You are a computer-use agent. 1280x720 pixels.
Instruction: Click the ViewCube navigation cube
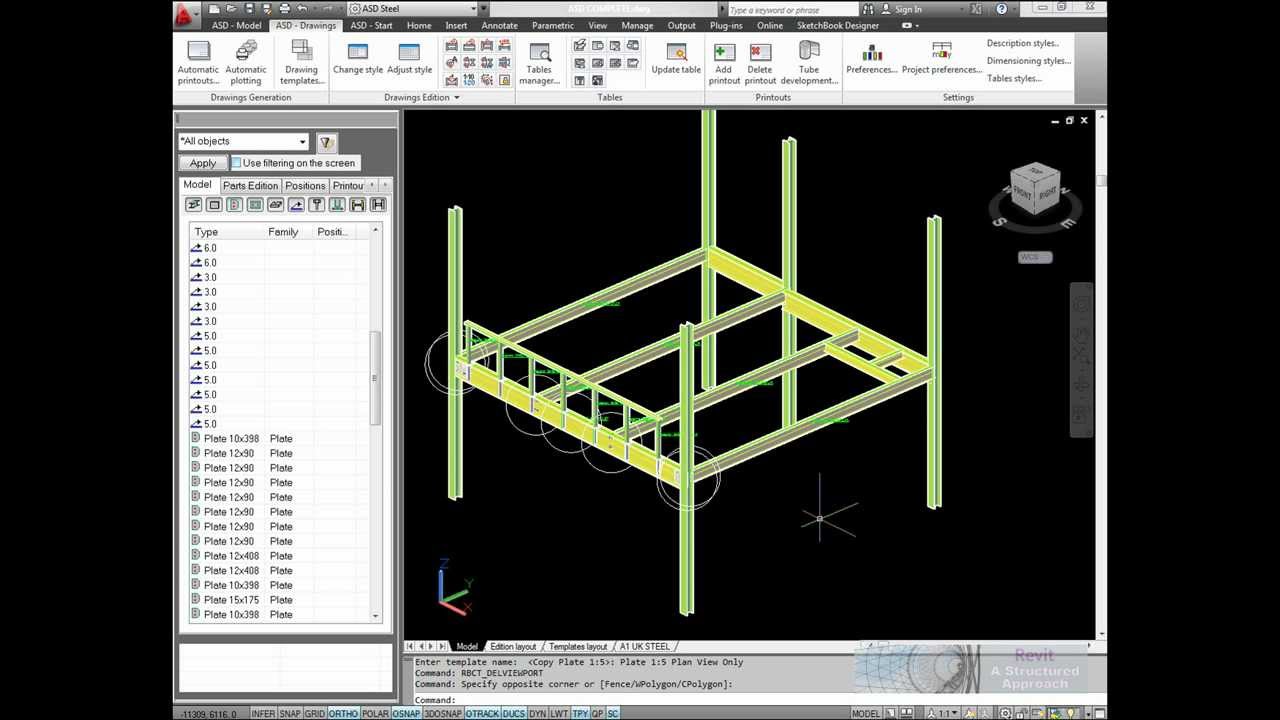pyautogui.click(x=1035, y=189)
